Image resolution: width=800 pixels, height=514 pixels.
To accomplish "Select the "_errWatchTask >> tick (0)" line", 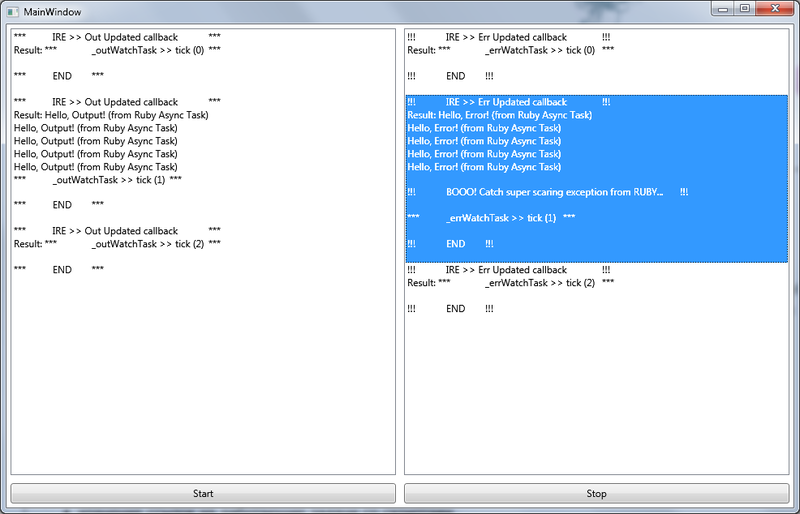I will click(x=511, y=50).
